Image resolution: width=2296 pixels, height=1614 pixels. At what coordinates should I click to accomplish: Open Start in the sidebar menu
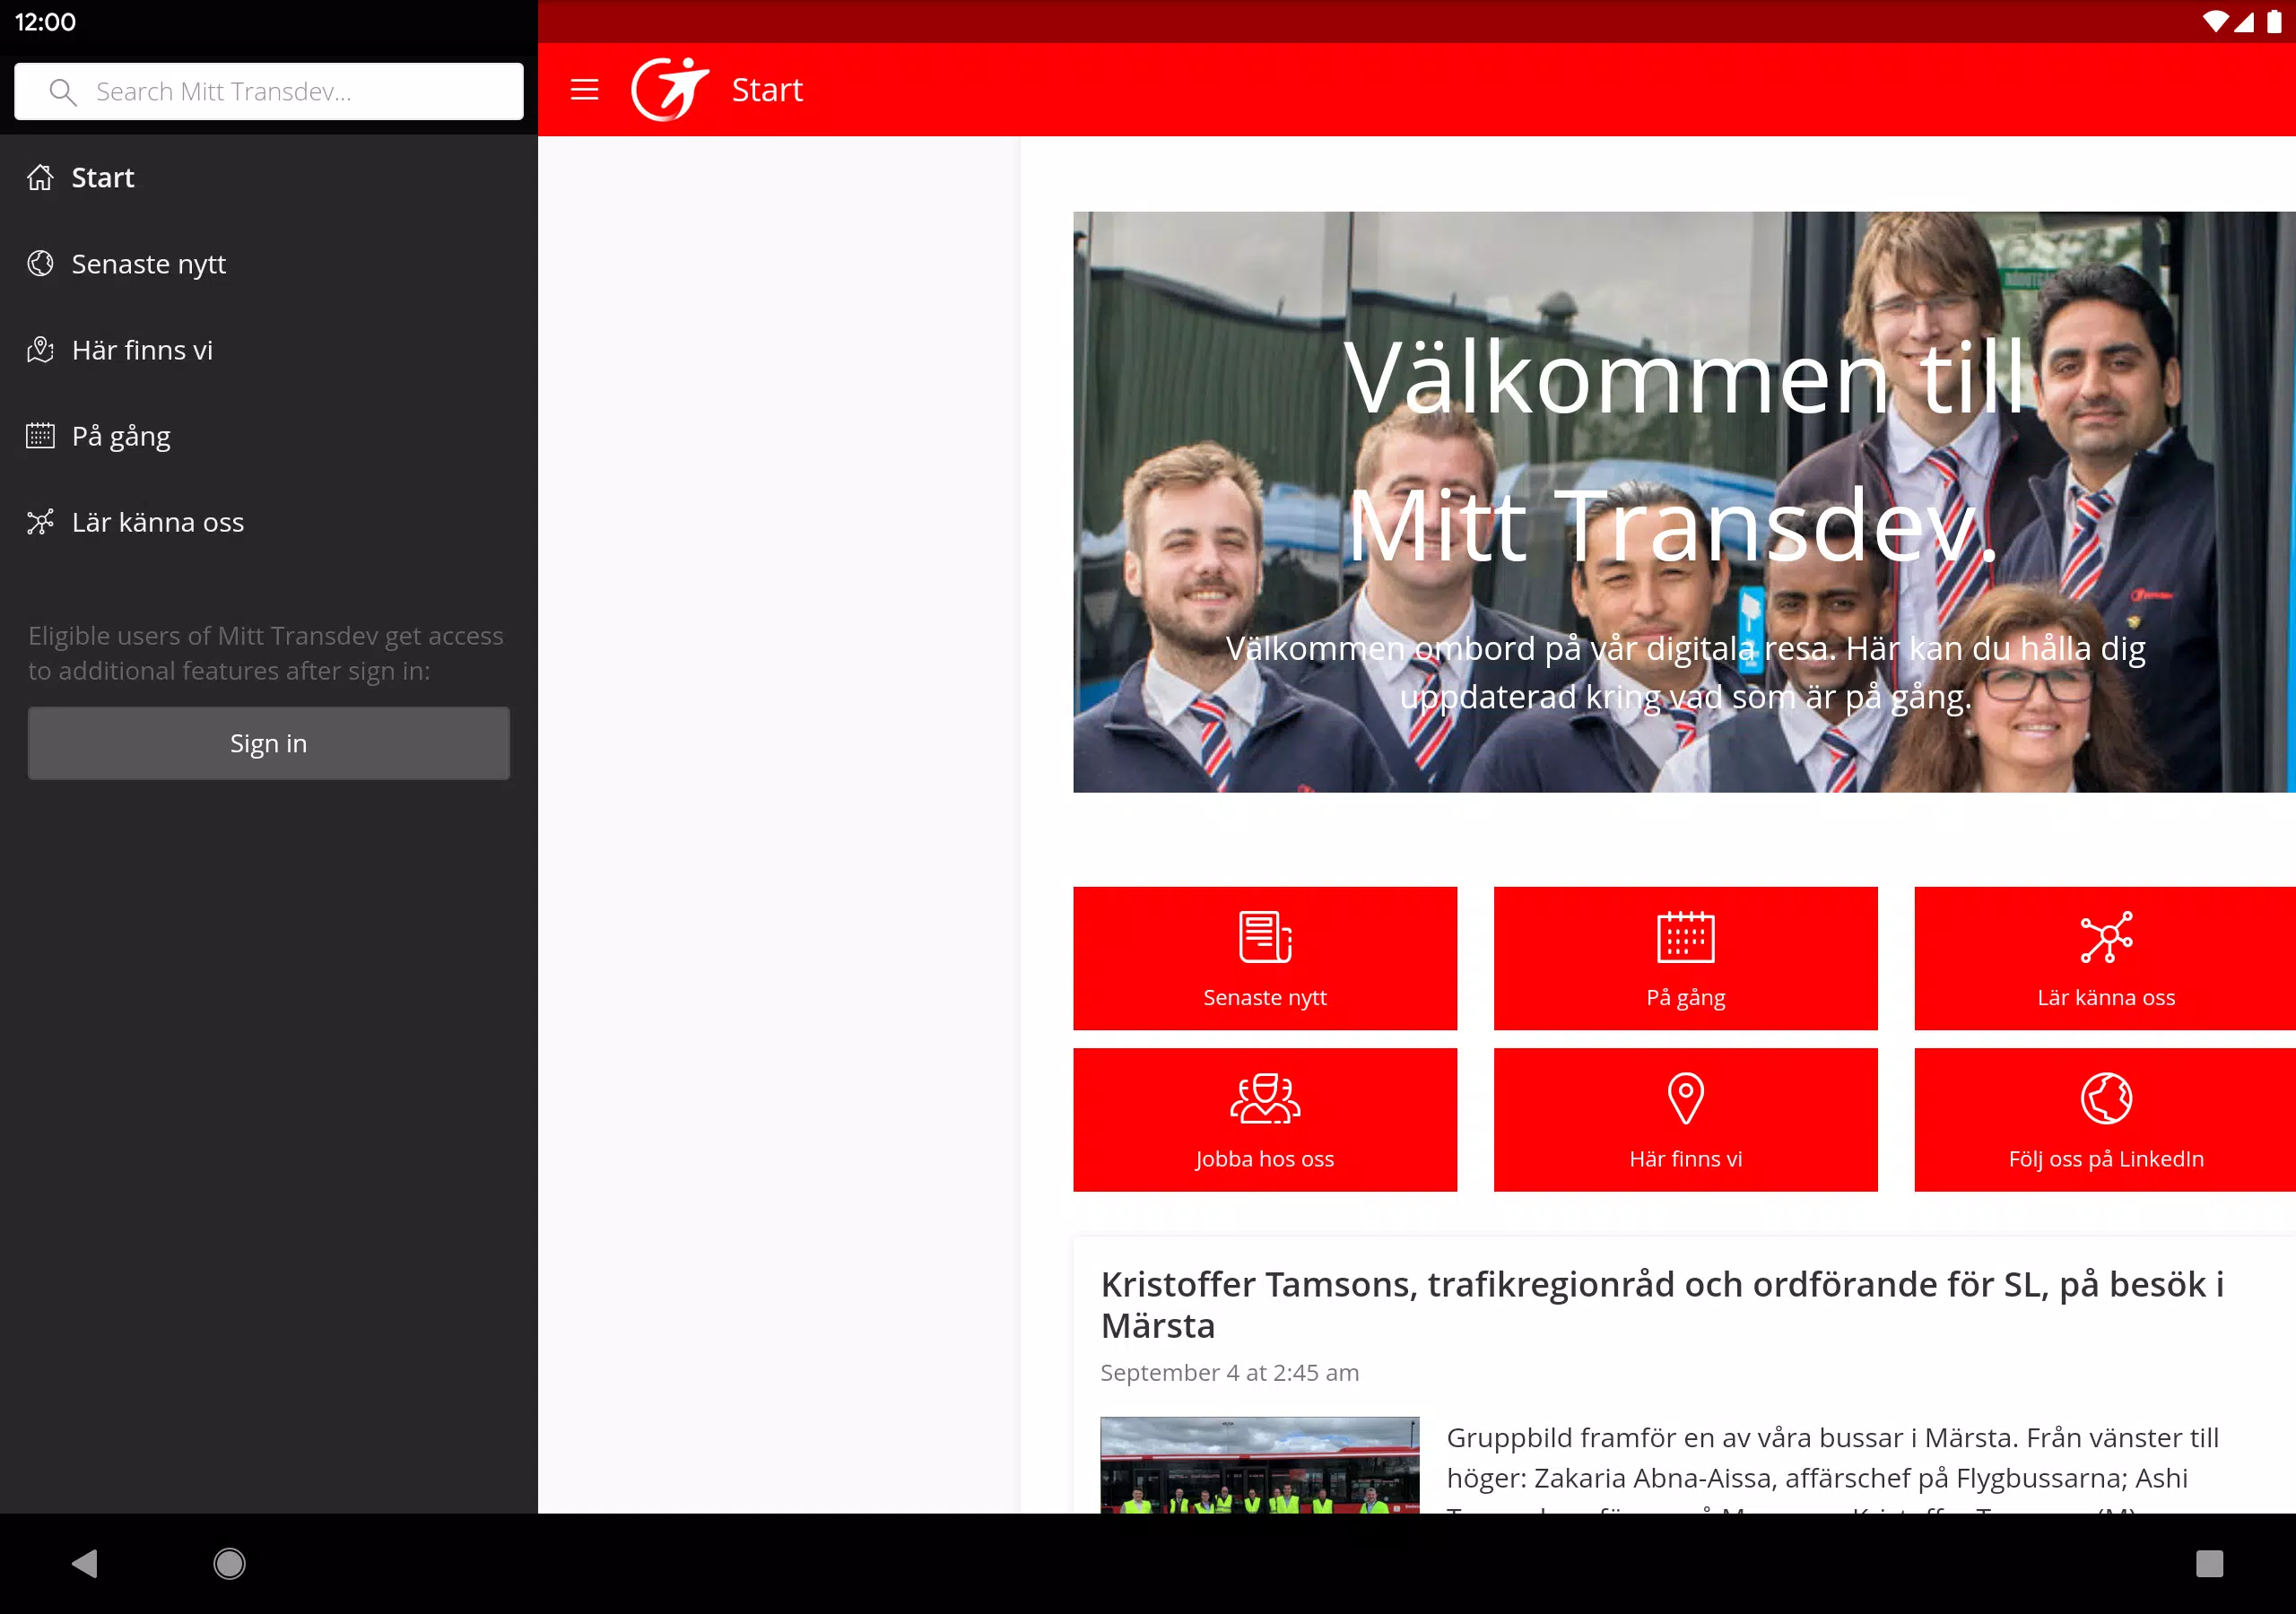click(x=269, y=177)
